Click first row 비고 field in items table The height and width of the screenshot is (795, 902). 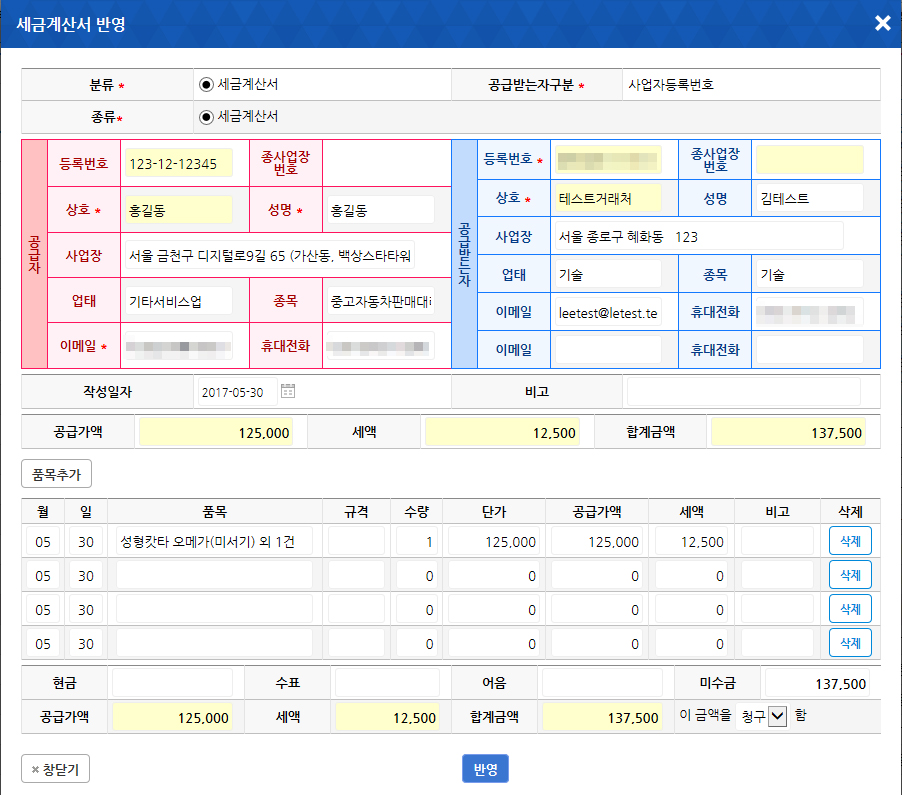(777, 541)
